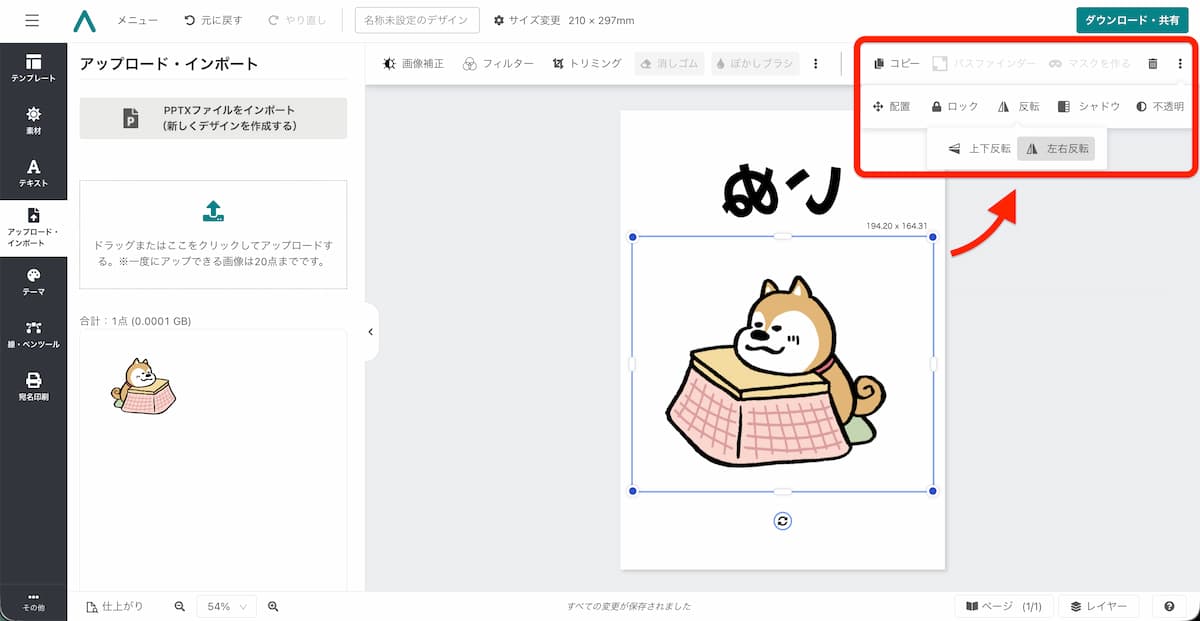
Task: Open the 画像補正 image correction tool
Action: click(413, 62)
